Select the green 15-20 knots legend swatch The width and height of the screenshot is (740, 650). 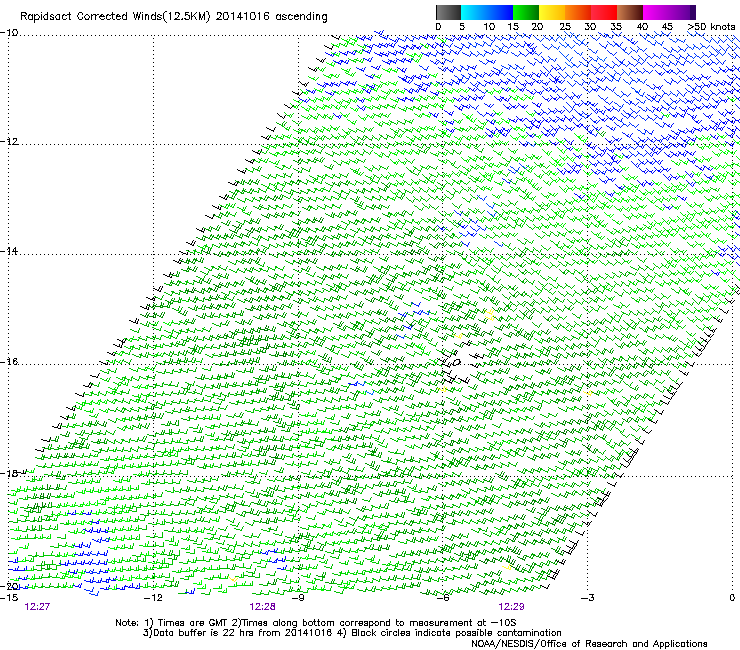click(x=525, y=12)
